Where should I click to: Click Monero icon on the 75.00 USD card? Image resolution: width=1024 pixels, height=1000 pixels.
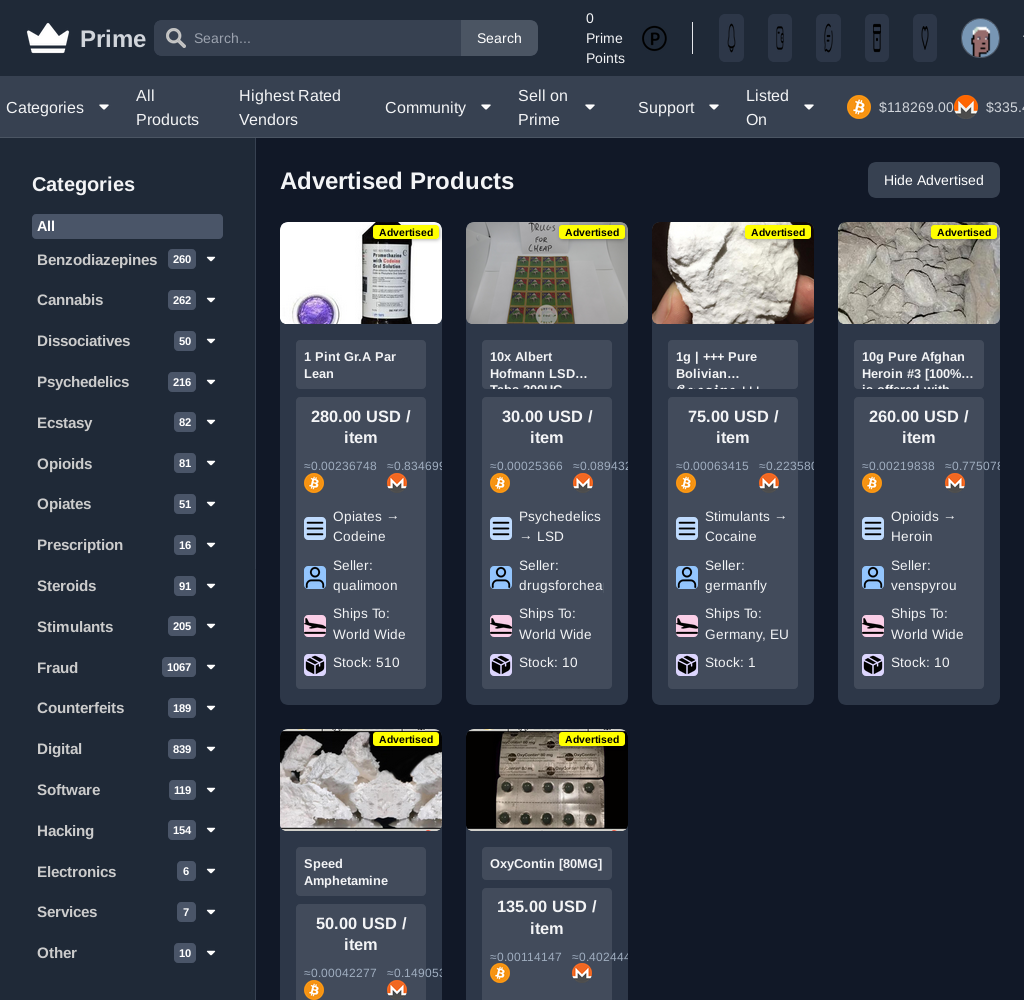point(769,483)
